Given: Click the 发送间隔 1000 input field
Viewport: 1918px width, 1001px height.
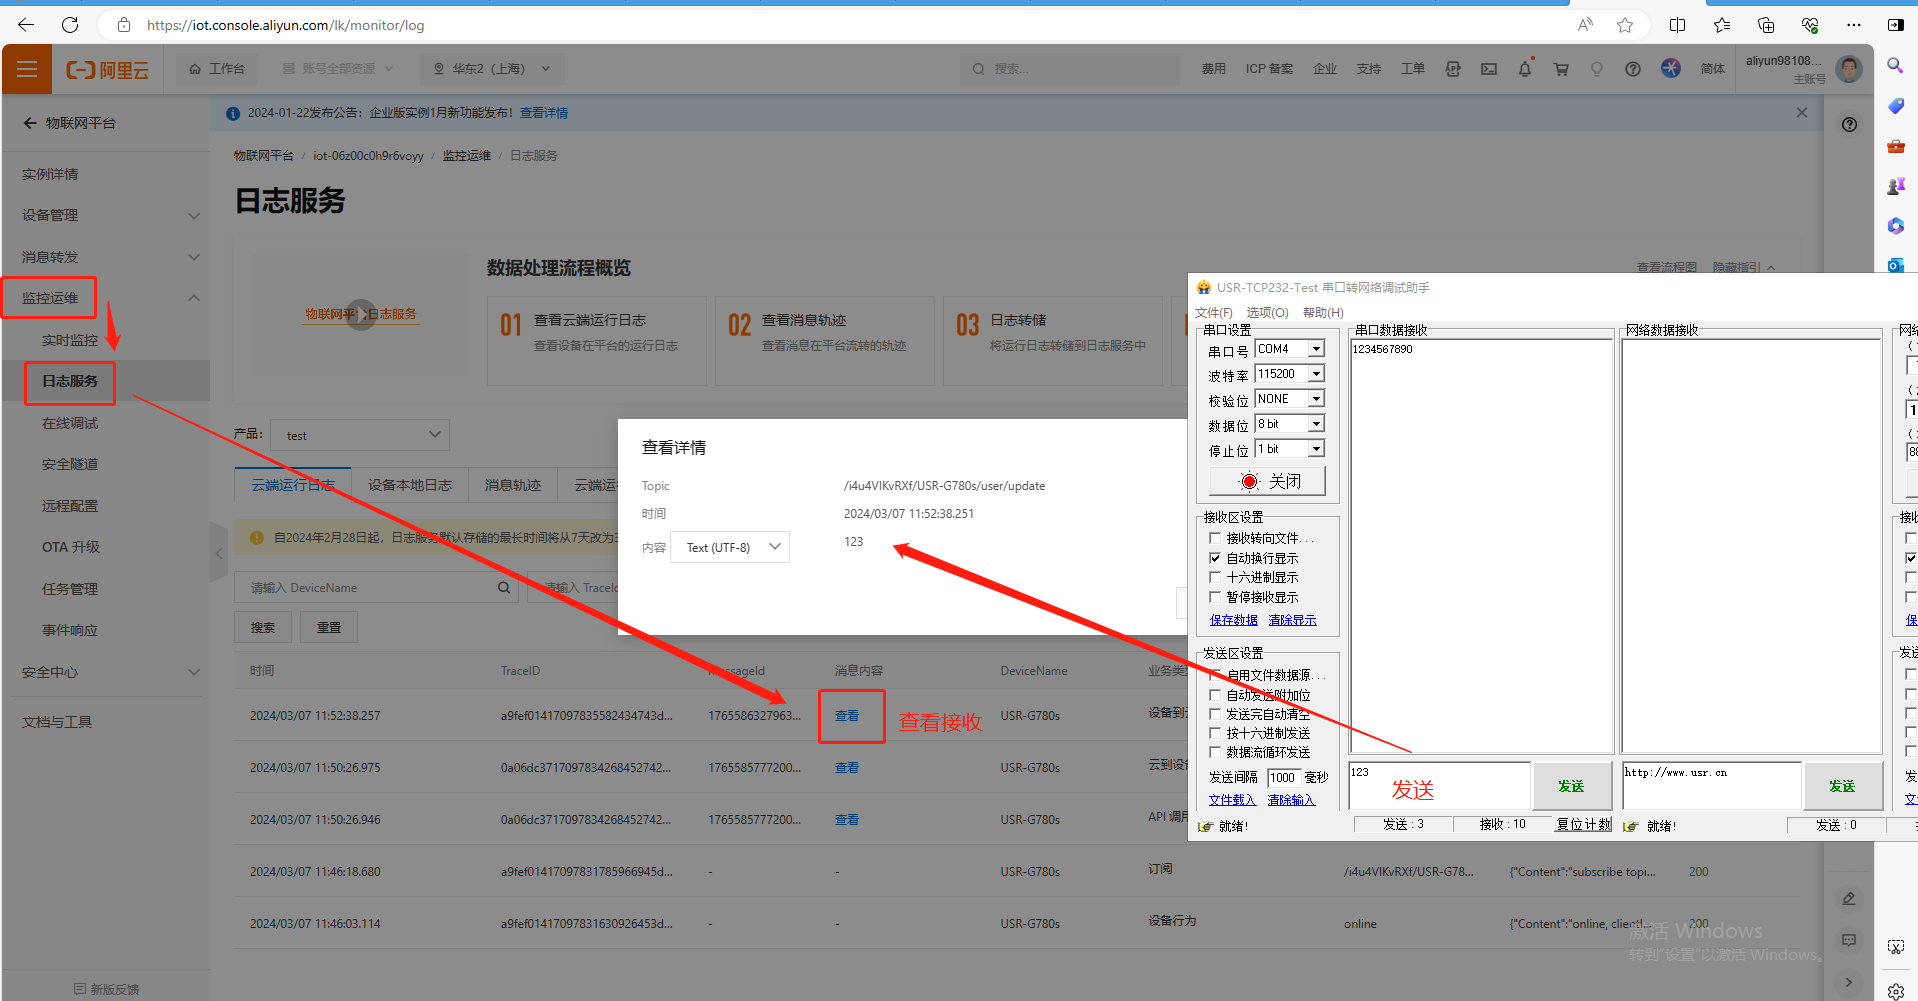Looking at the screenshot, I should pos(1282,777).
